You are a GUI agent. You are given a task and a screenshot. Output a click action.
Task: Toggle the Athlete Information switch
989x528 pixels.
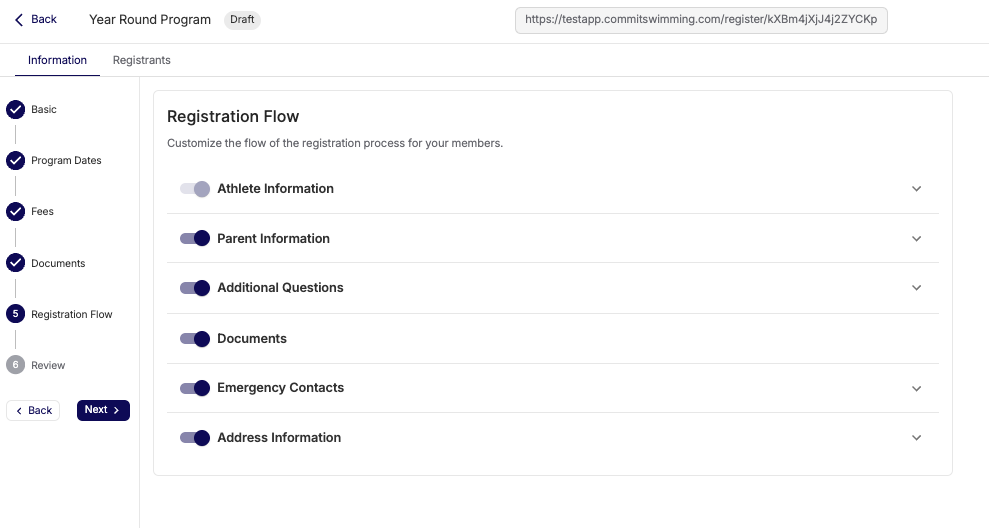pos(195,189)
